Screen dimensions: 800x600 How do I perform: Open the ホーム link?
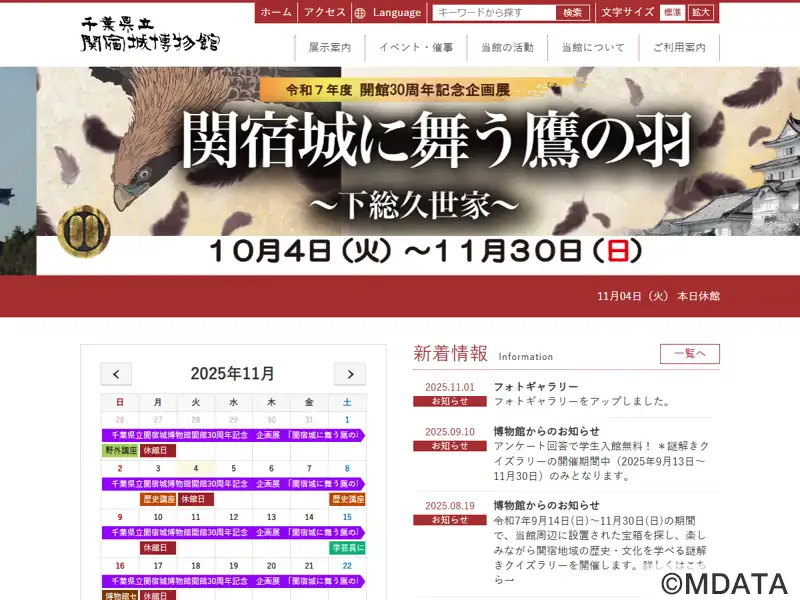click(x=276, y=12)
